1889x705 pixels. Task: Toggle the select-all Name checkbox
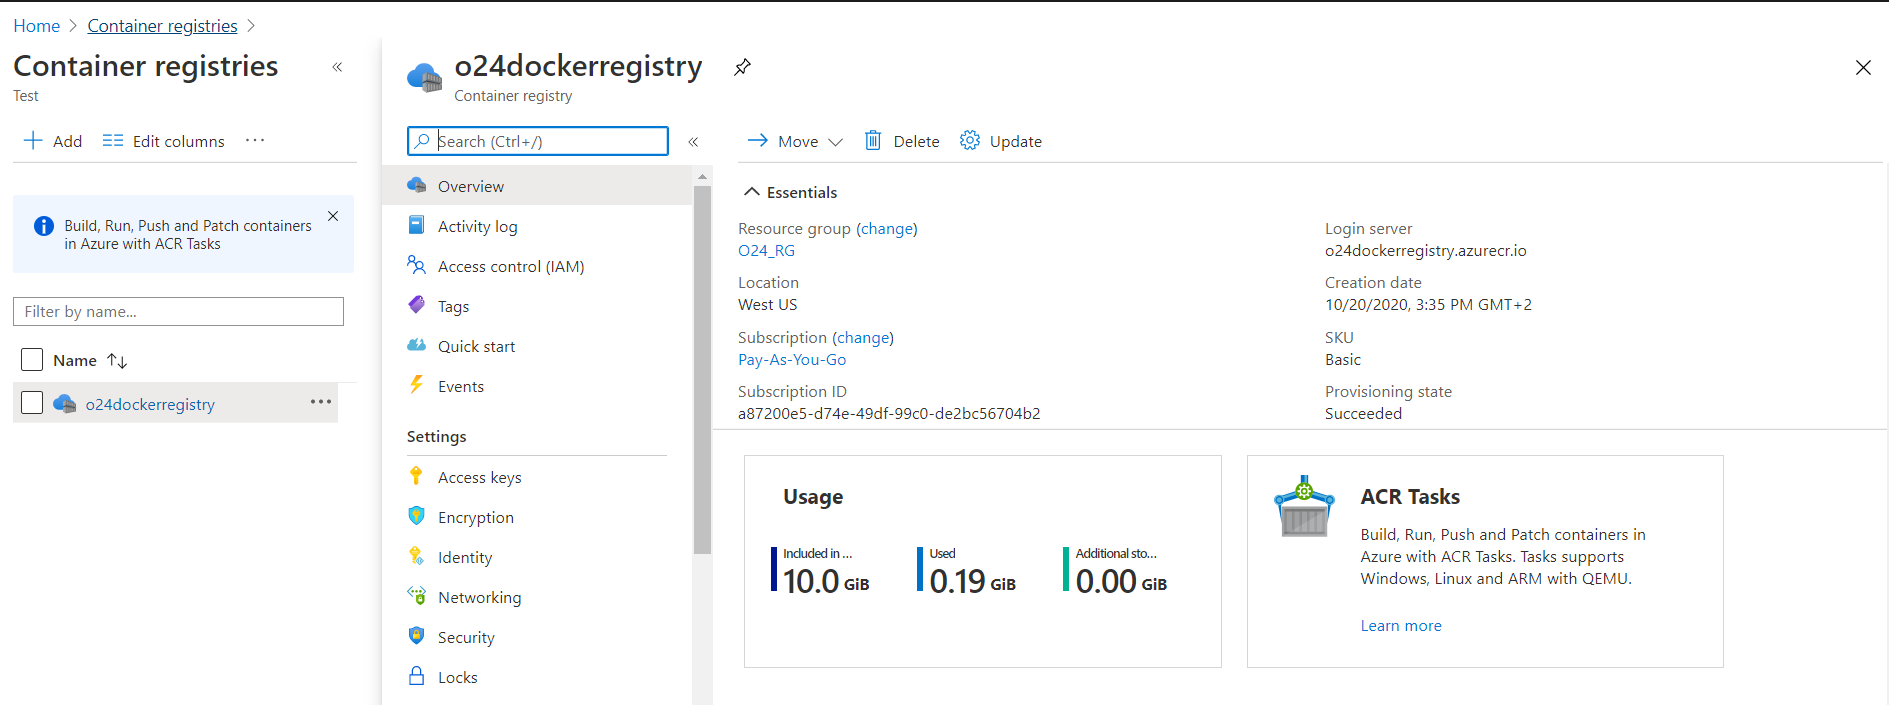[32, 360]
